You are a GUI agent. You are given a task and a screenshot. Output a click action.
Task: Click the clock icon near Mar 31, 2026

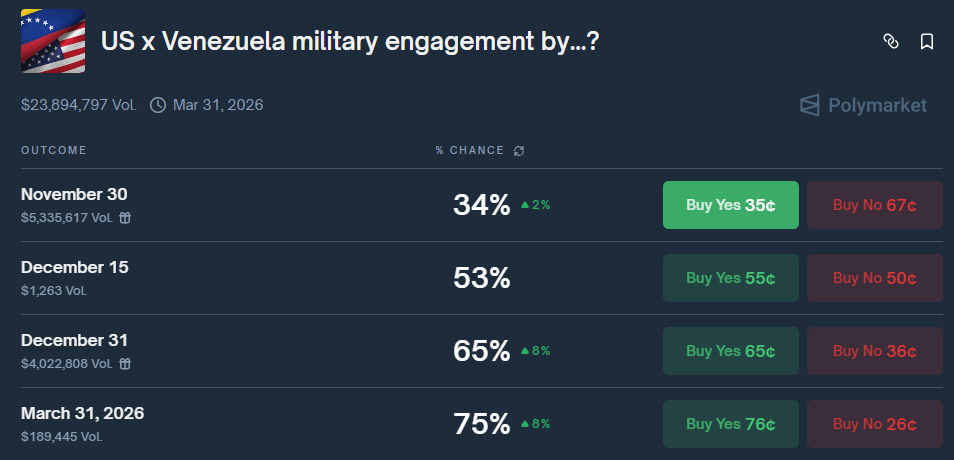[x=158, y=104]
